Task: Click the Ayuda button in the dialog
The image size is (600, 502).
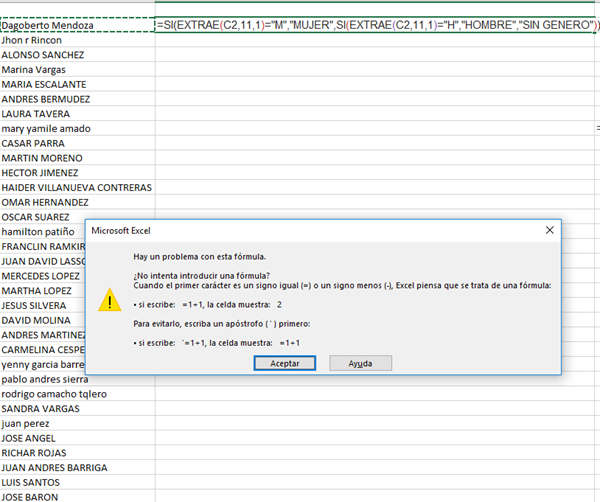Action: coord(360,363)
